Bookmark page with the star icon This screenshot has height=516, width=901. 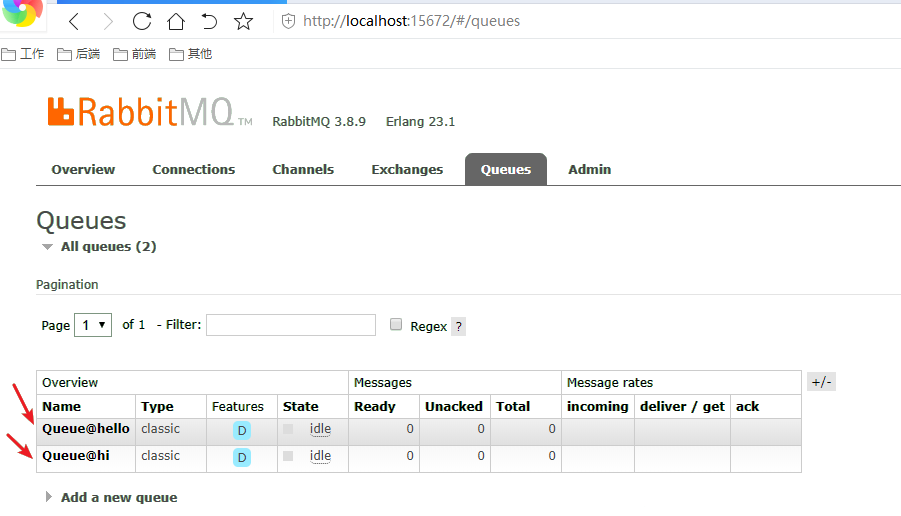pos(243,21)
